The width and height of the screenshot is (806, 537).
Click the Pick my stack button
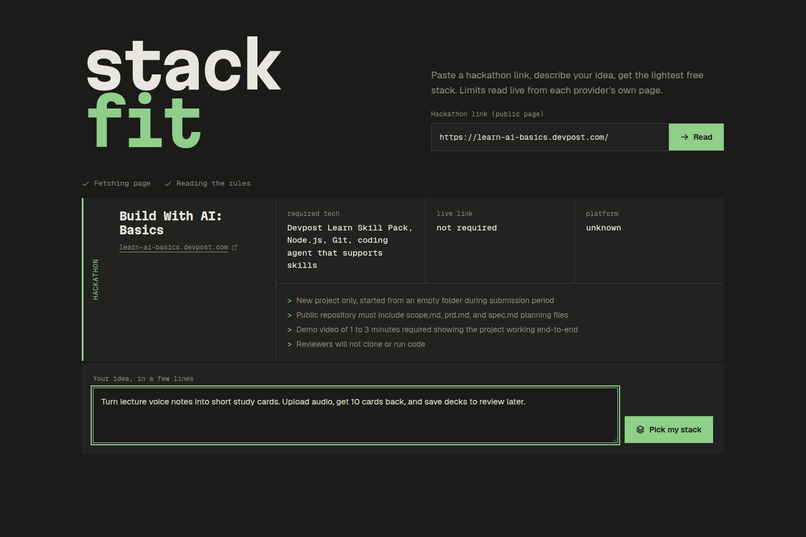coord(668,429)
